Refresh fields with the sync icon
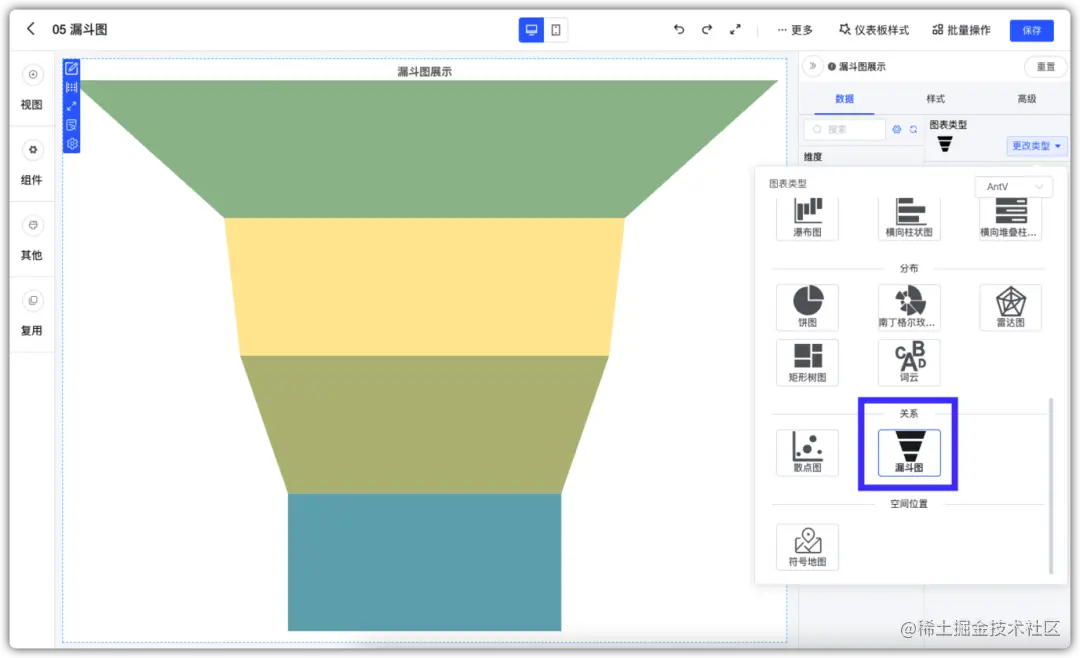 913,129
